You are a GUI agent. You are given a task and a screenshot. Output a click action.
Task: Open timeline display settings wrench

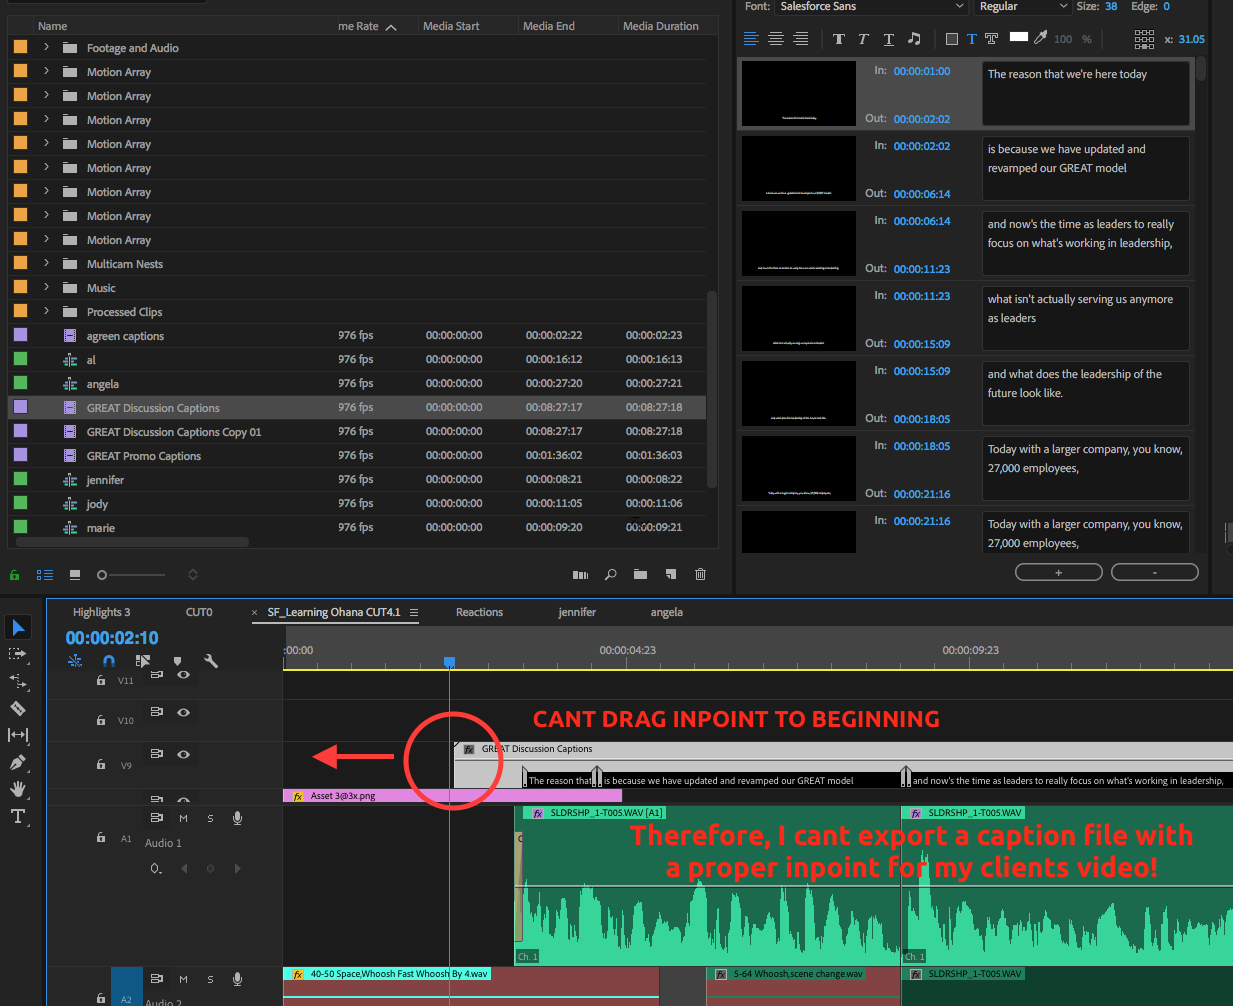pyautogui.click(x=211, y=661)
